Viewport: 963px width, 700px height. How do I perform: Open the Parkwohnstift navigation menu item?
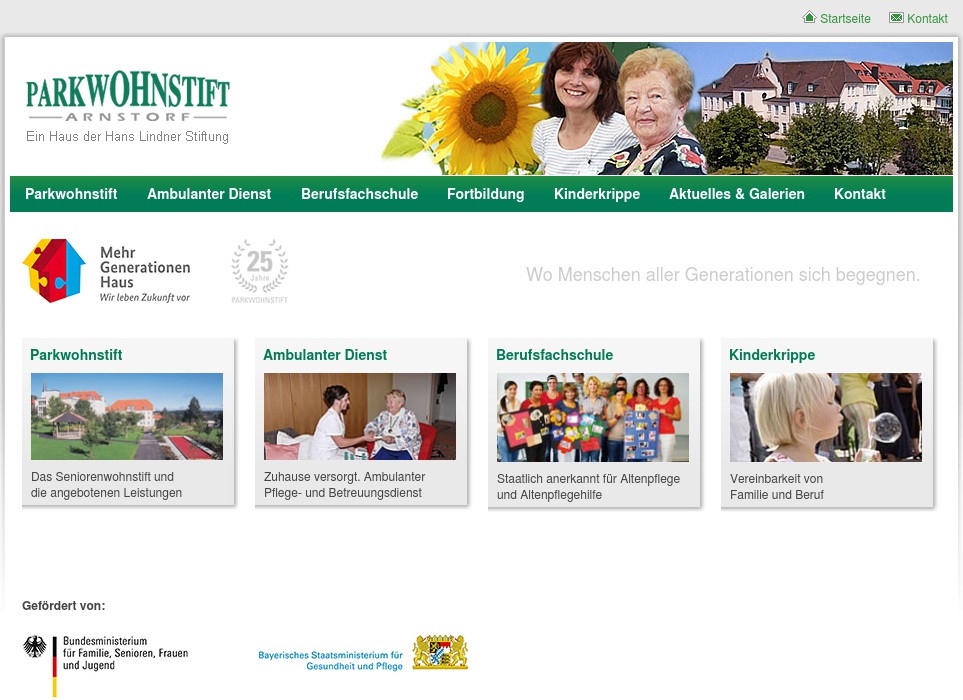[71, 194]
